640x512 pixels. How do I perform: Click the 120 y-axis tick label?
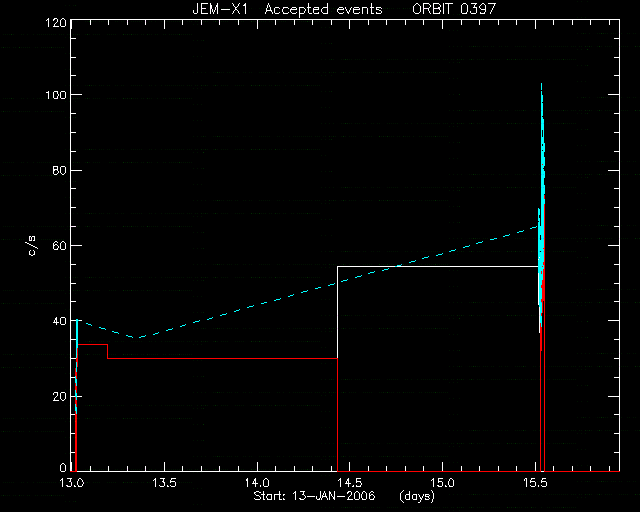(56, 22)
